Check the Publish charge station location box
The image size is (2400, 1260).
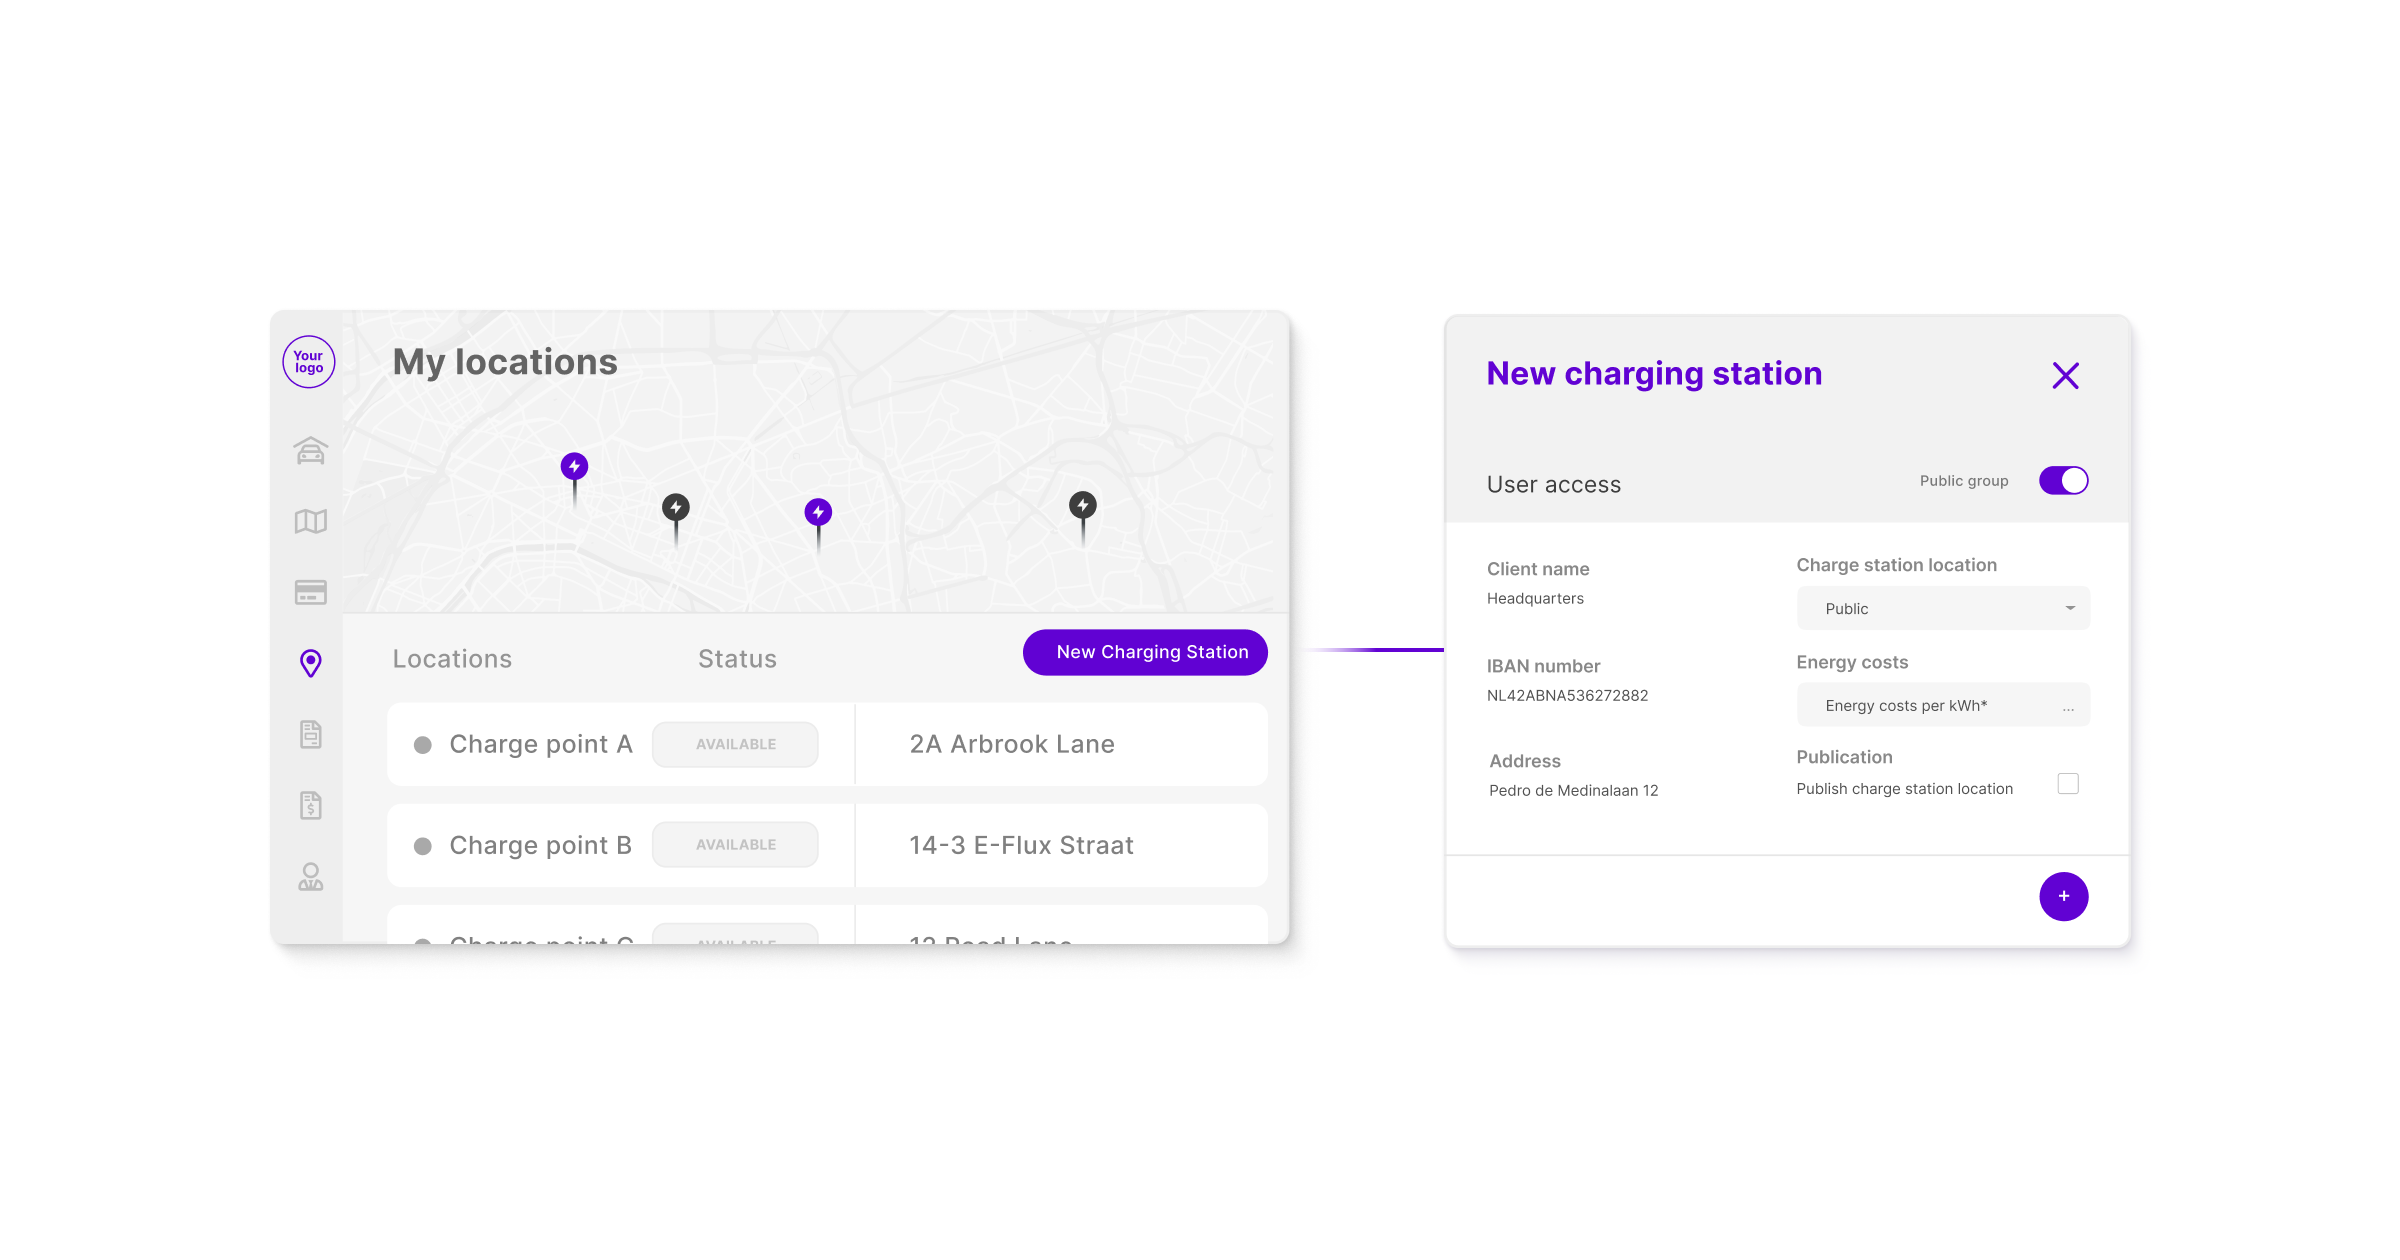pos(2068,784)
